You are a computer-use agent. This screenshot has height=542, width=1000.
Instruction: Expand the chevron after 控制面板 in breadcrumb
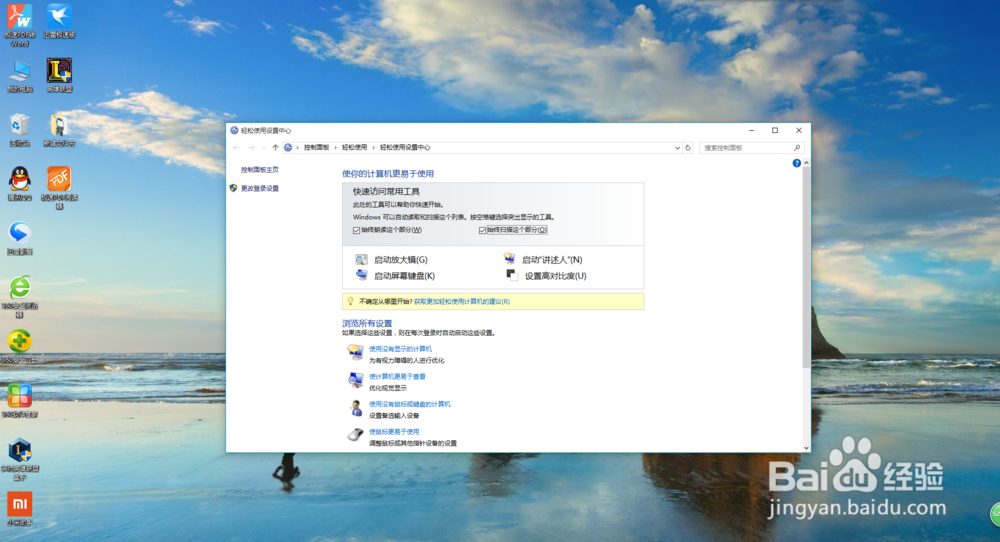(x=335, y=147)
